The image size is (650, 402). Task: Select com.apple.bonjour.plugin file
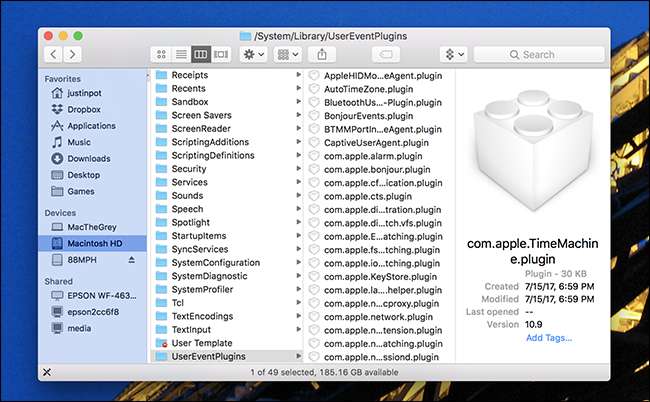pos(379,170)
